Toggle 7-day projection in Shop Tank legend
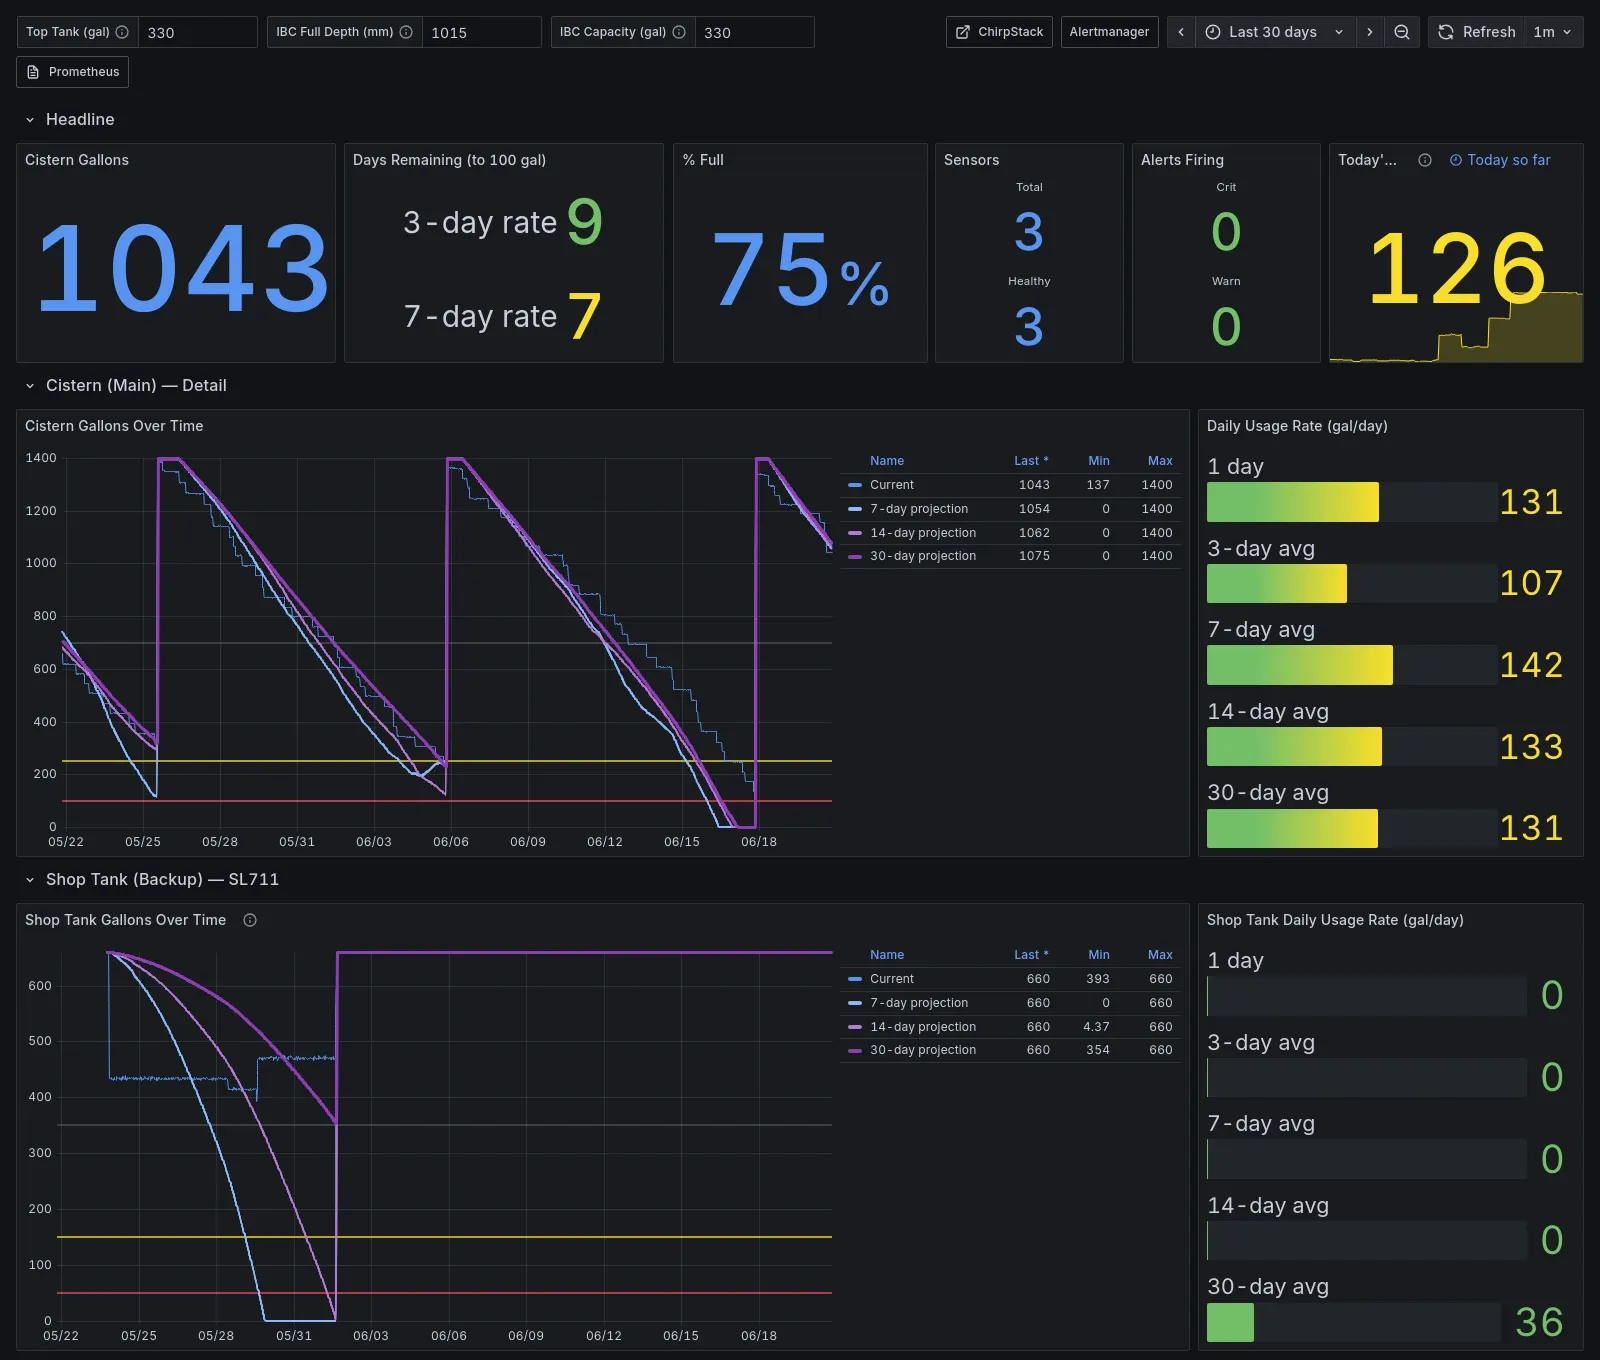Screen dimensions: 1600x1360 [x=919, y=1003]
